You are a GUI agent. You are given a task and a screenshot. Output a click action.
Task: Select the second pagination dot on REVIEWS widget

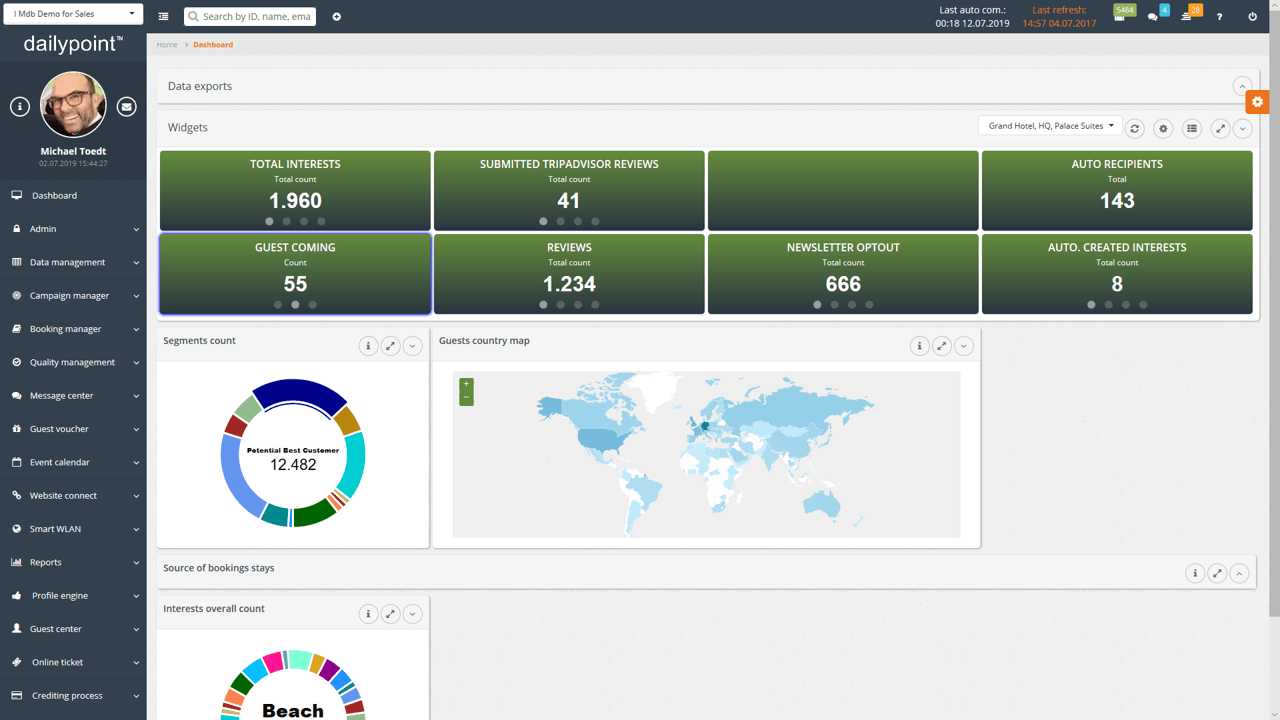click(559, 304)
